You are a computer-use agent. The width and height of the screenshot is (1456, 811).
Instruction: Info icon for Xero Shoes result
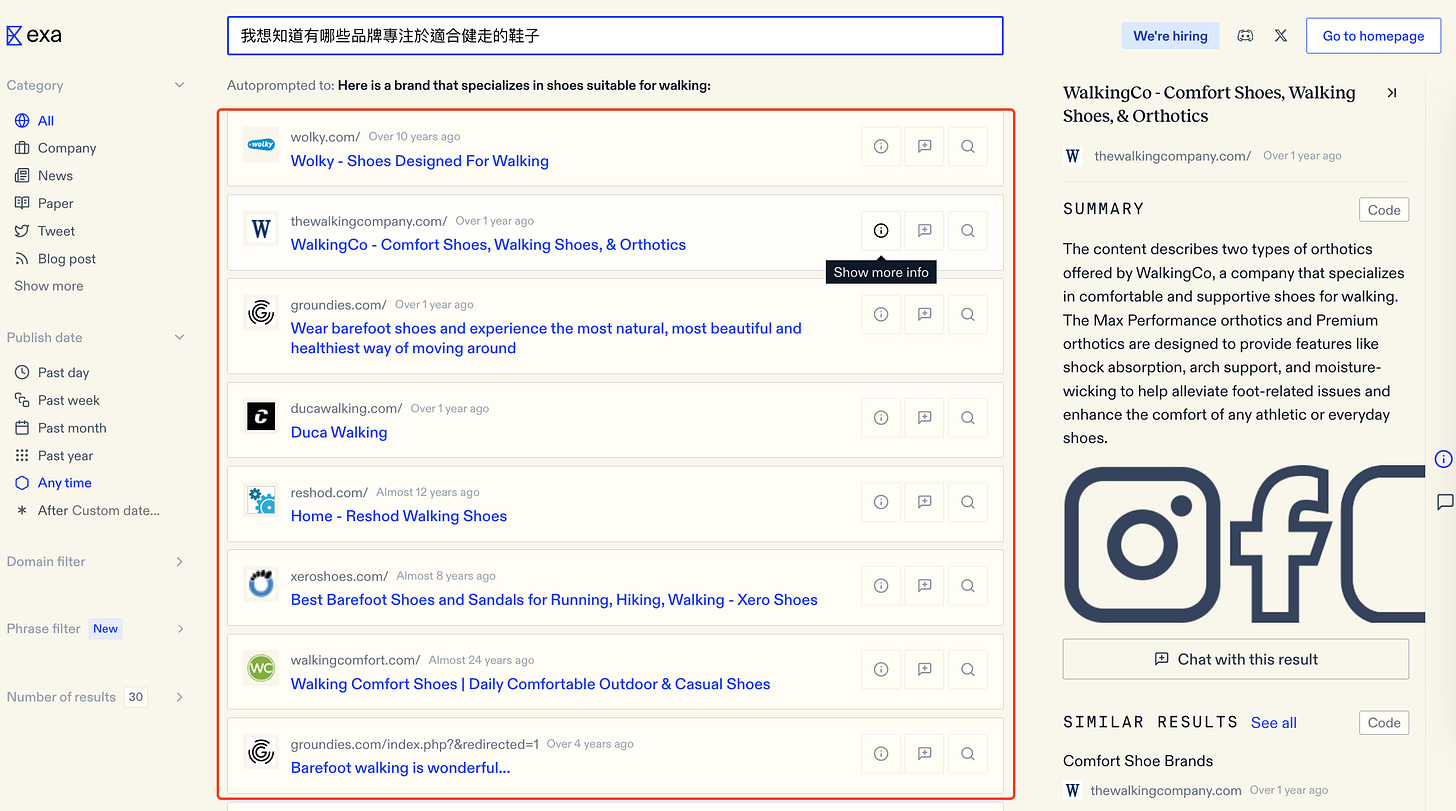[x=881, y=586]
